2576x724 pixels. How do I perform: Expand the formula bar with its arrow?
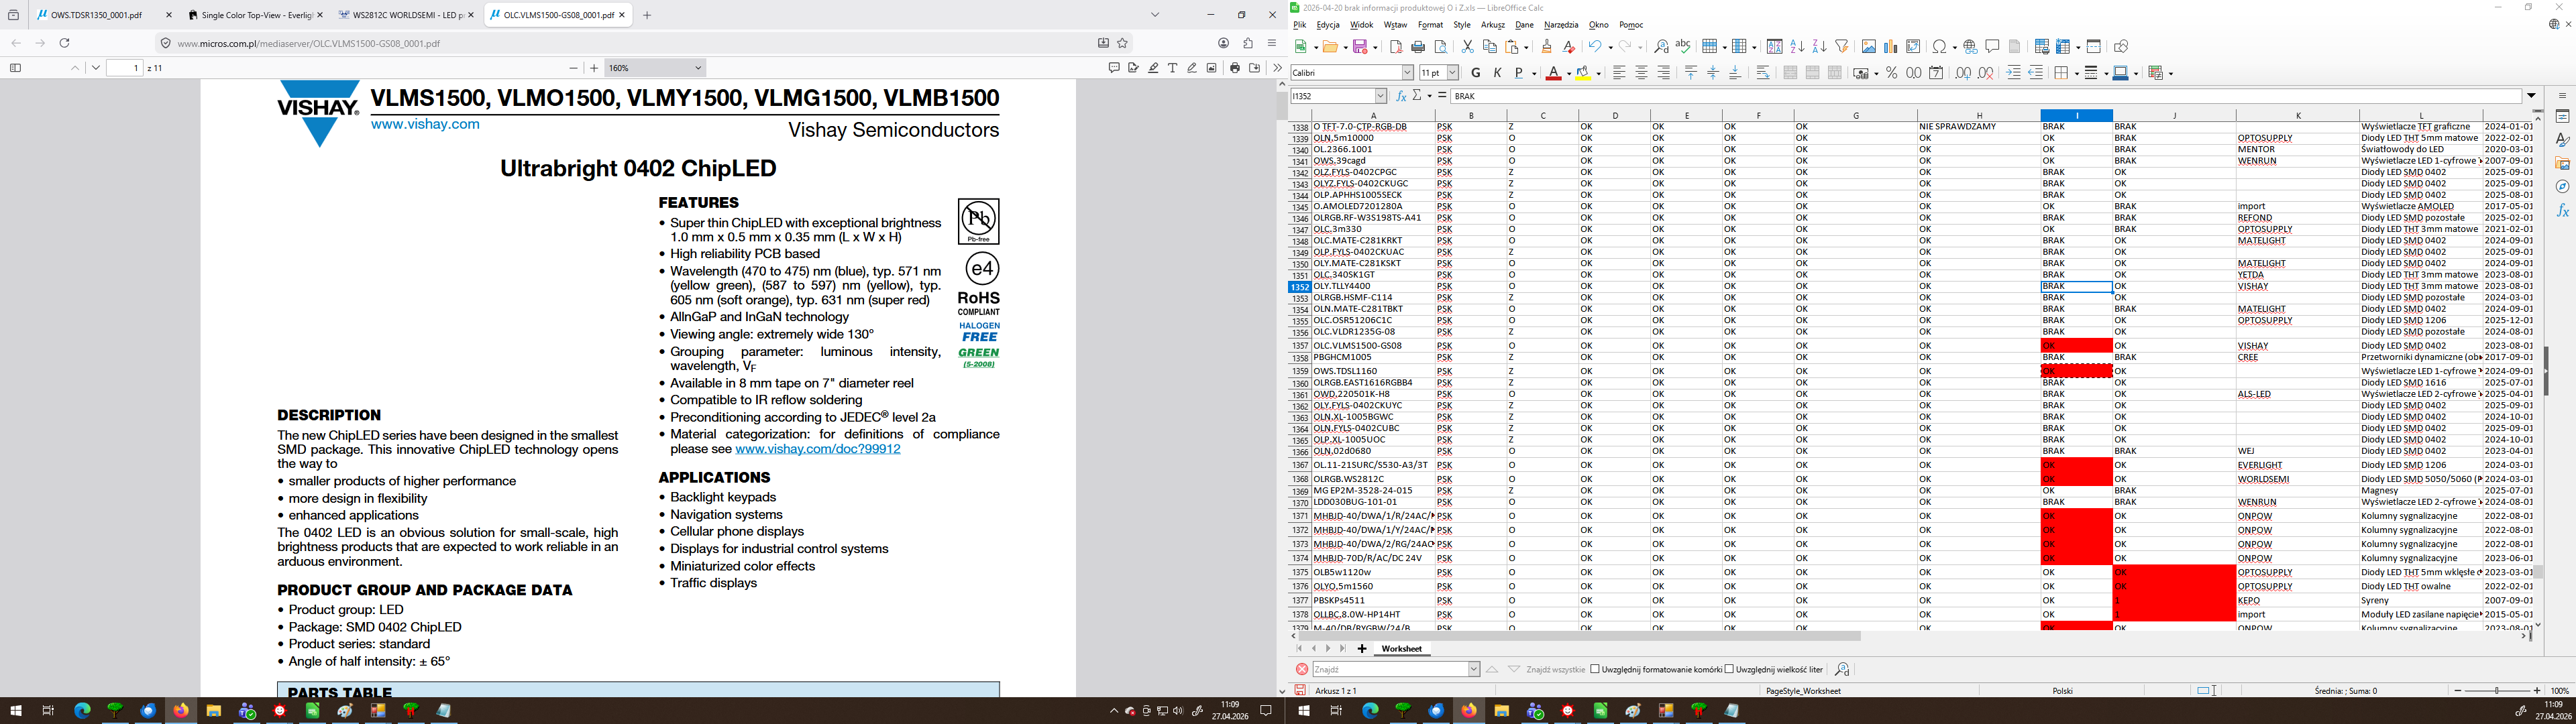[x=2532, y=96]
